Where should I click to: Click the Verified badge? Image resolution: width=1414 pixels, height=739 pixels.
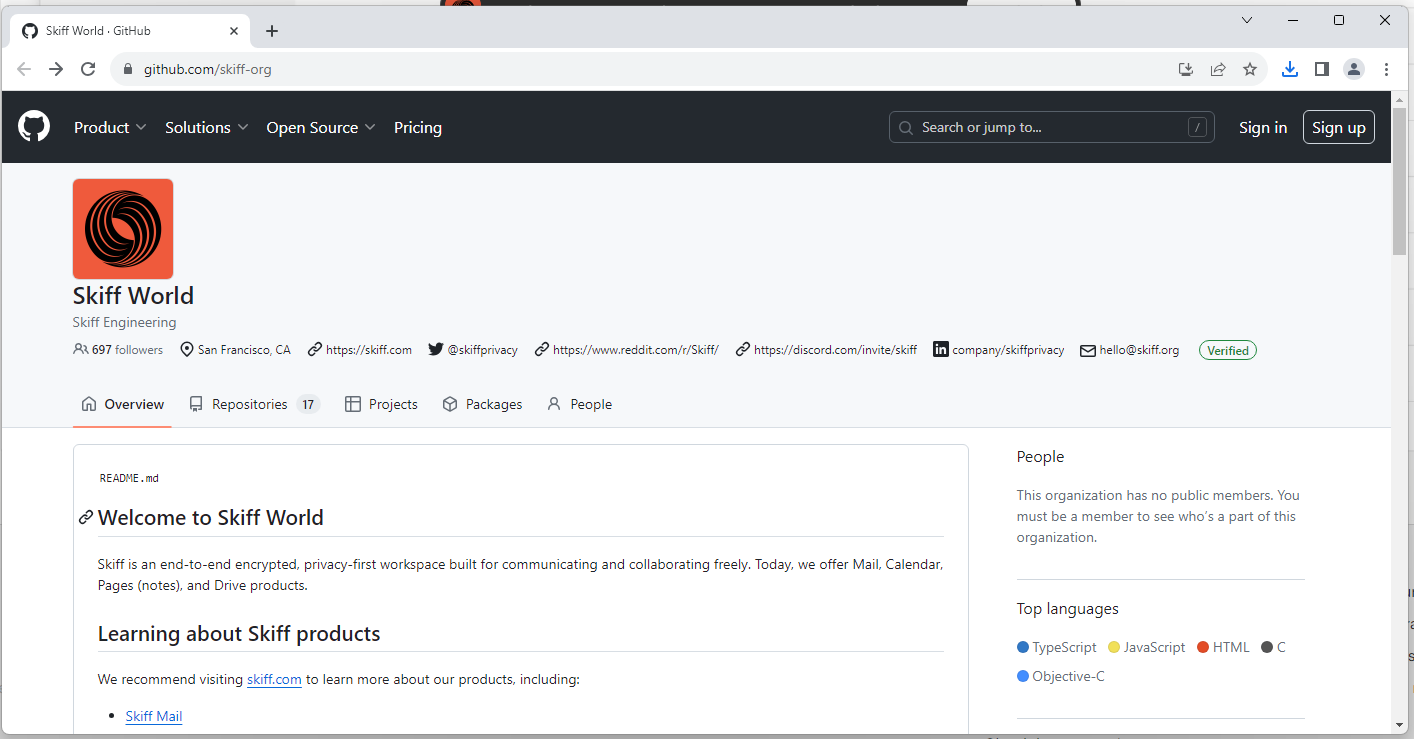point(1228,350)
